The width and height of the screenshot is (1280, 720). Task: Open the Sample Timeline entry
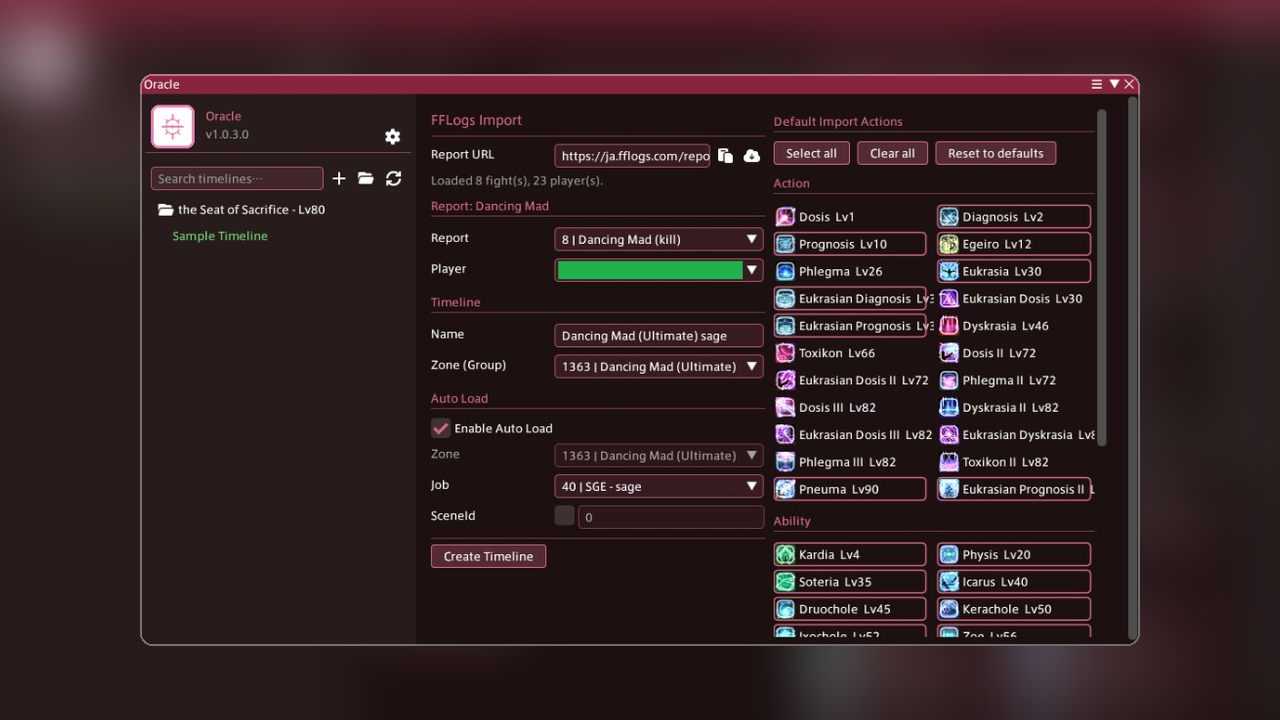[220, 236]
